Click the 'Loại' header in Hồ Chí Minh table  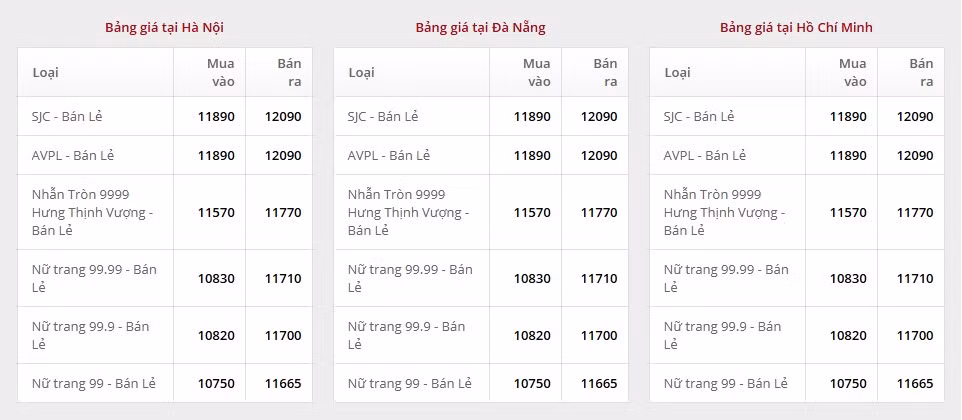point(678,72)
